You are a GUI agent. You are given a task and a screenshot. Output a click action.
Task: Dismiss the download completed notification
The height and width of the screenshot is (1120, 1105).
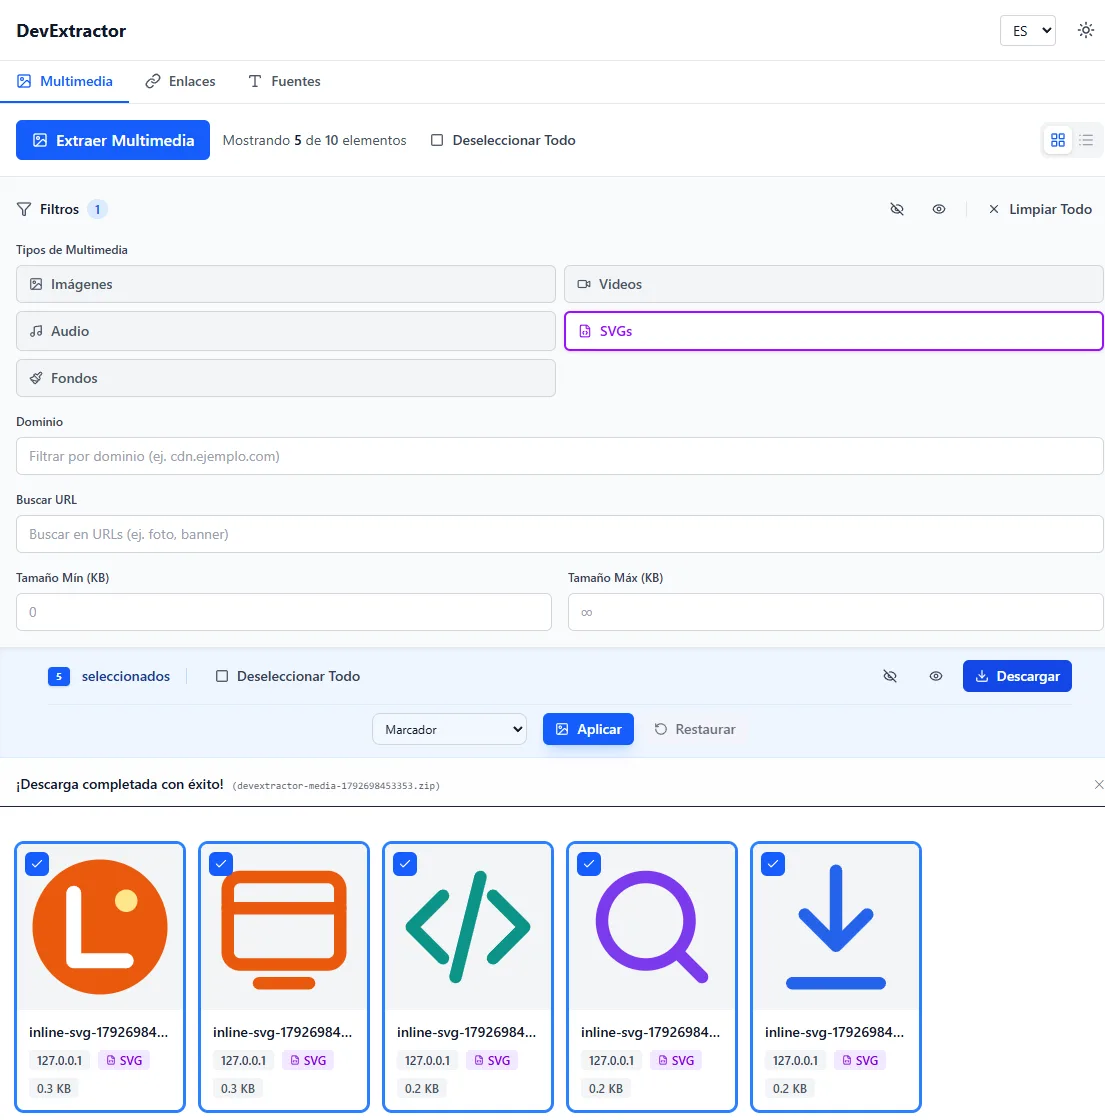tap(1099, 785)
